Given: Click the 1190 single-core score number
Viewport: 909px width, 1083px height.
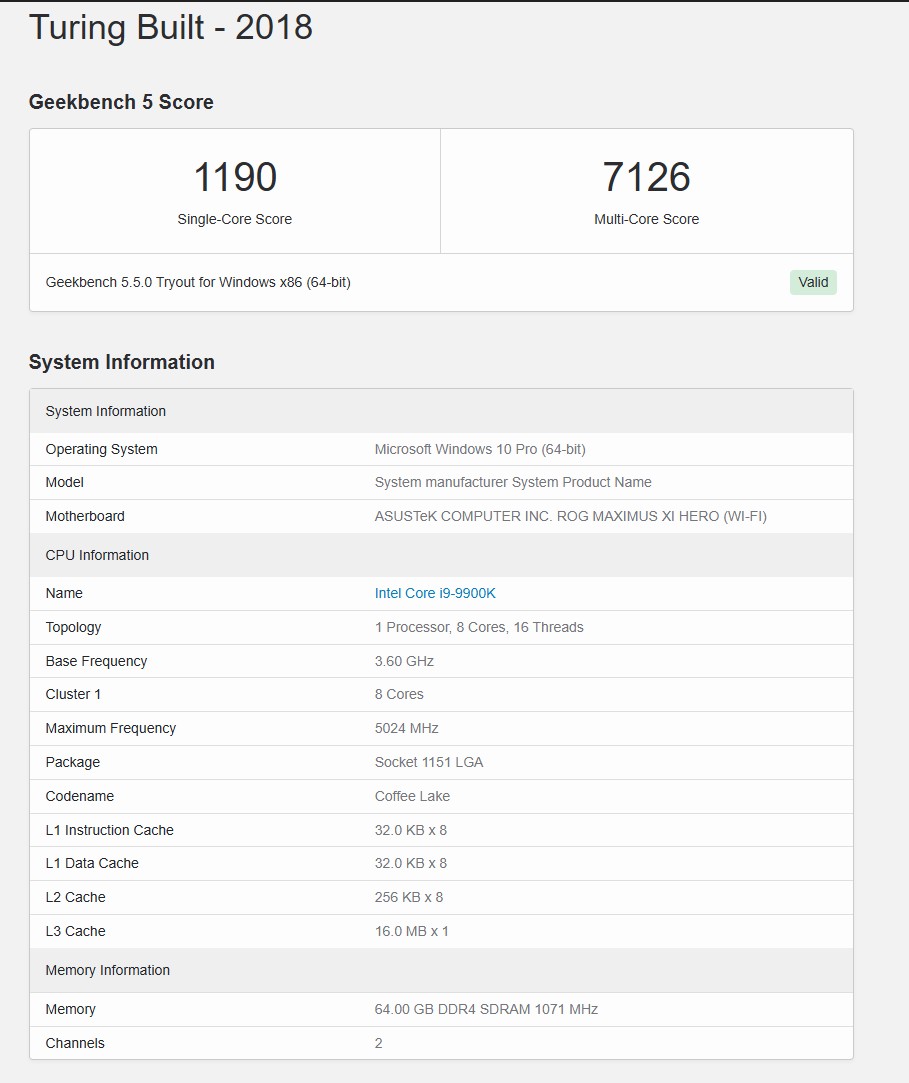Looking at the screenshot, I should click(x=235, y=177).
